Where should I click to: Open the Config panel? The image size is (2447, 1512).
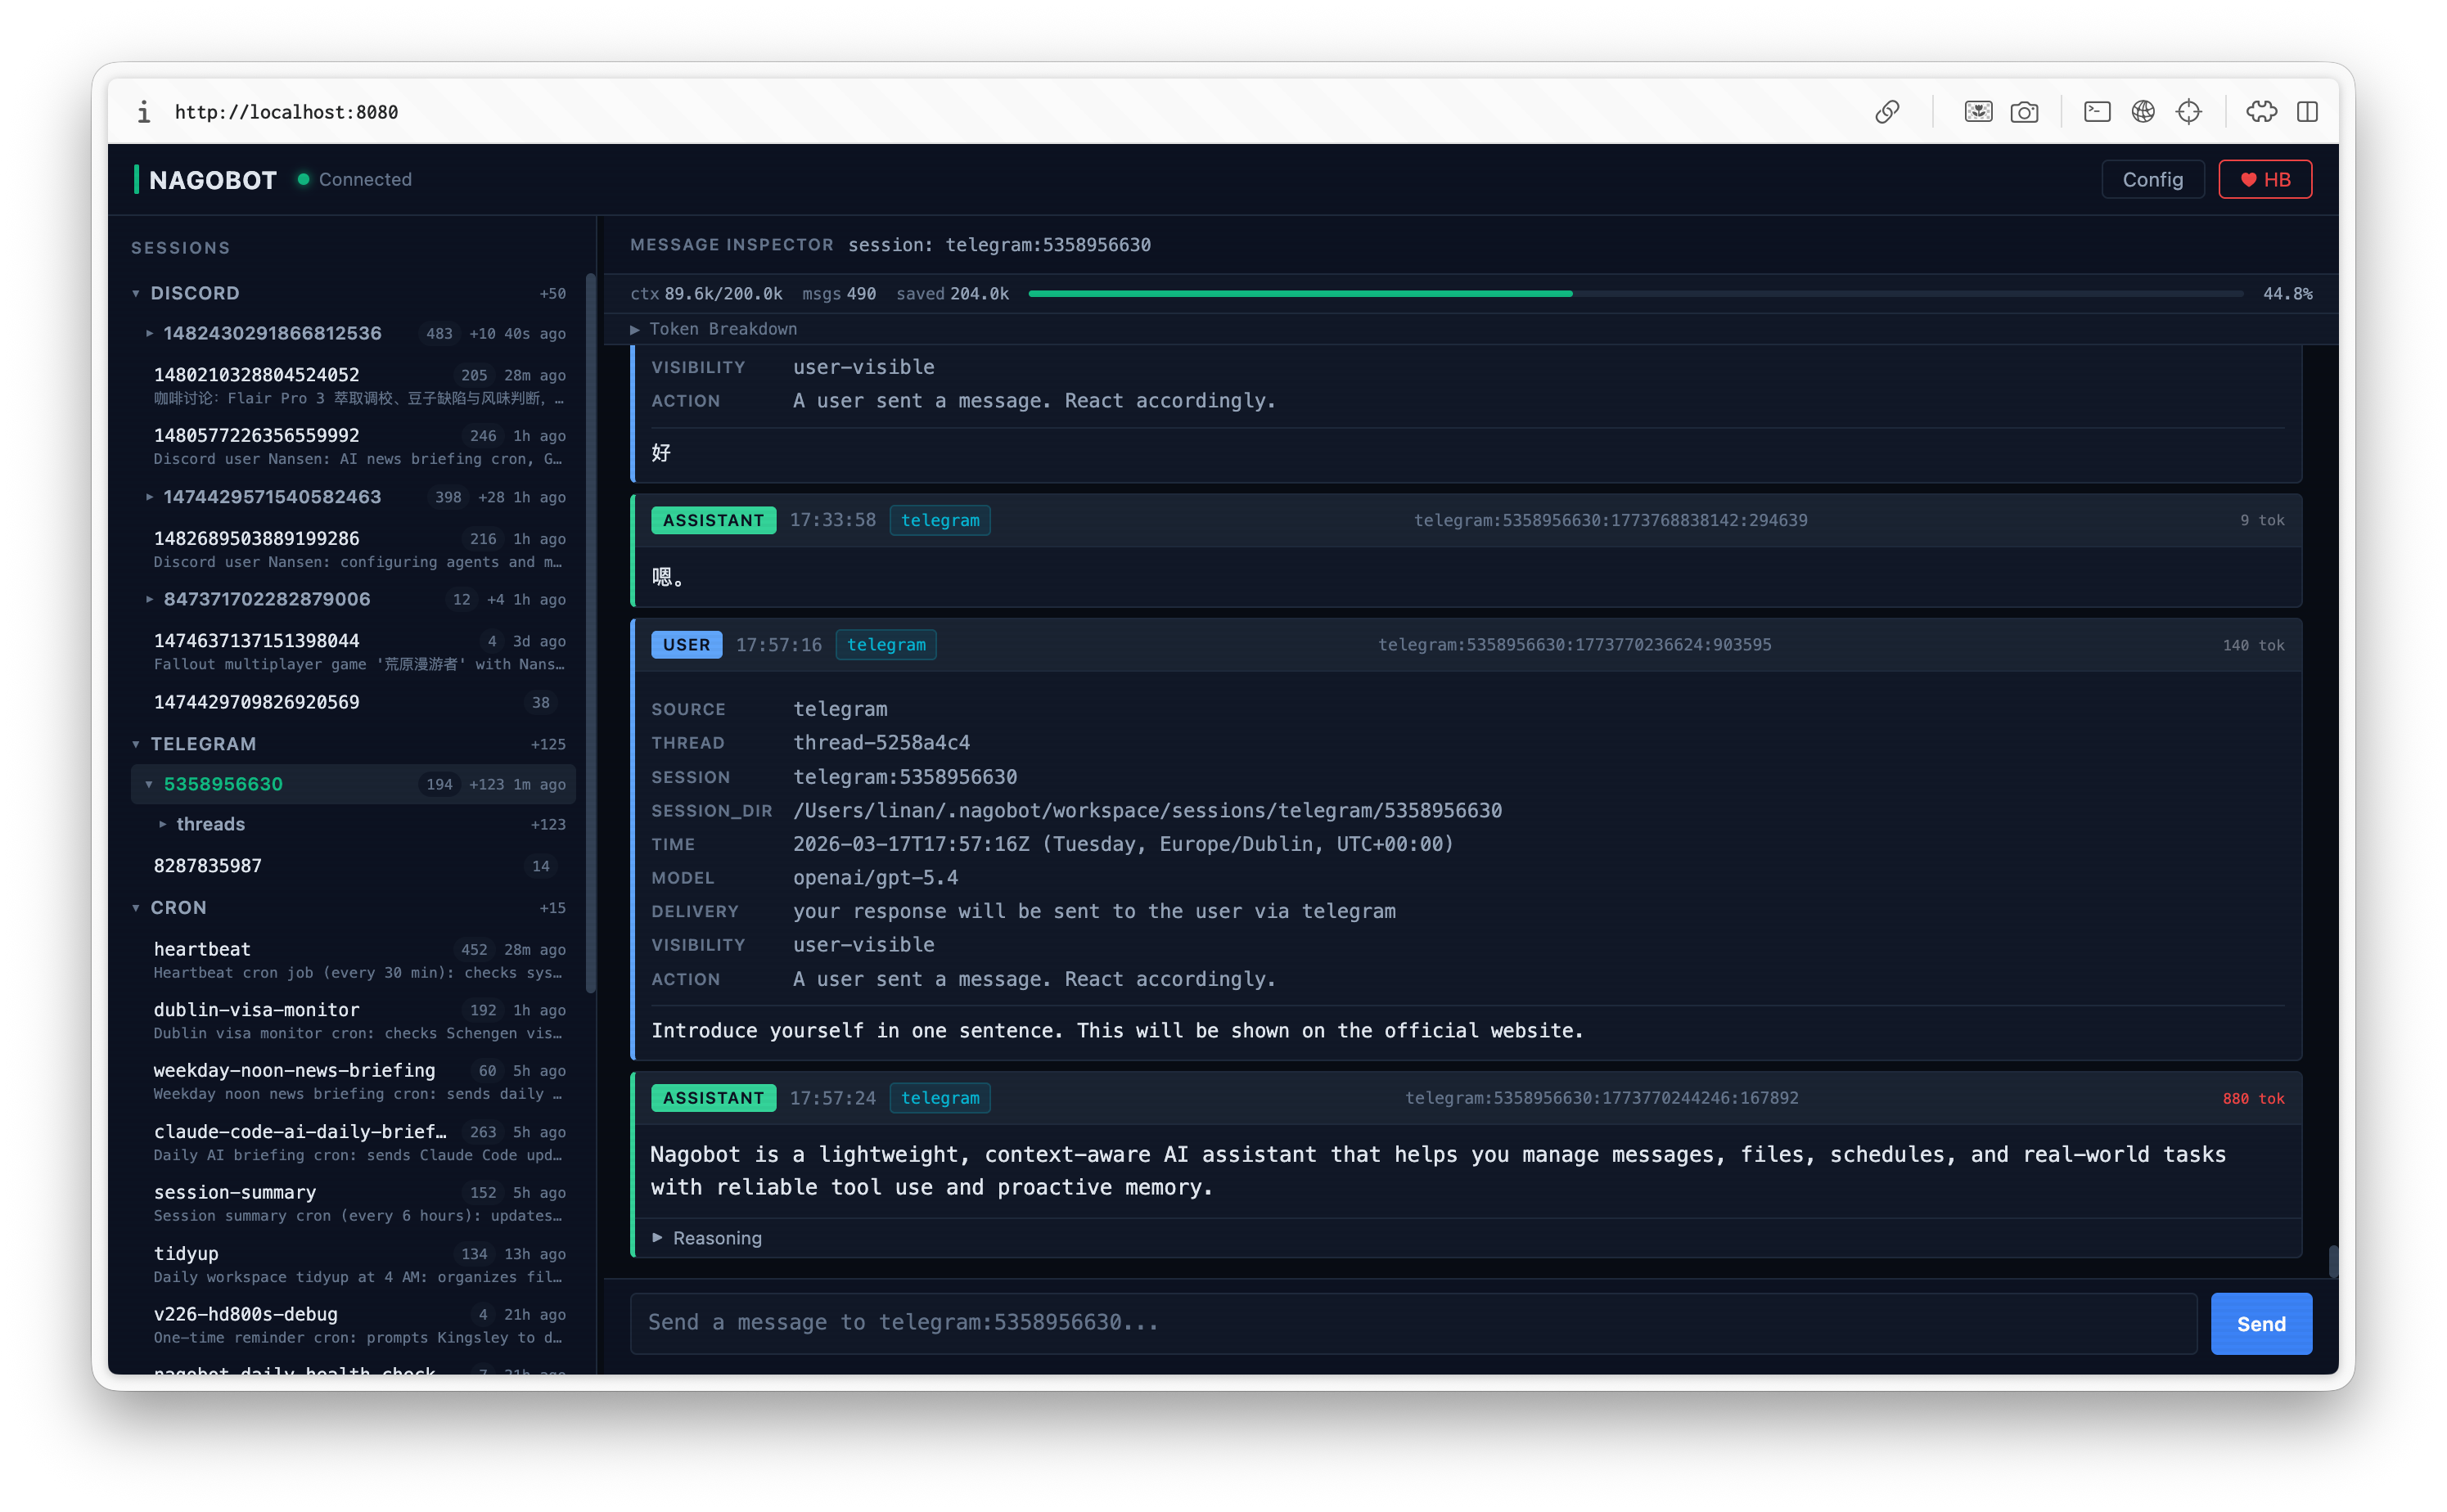tap(2152, 179)
